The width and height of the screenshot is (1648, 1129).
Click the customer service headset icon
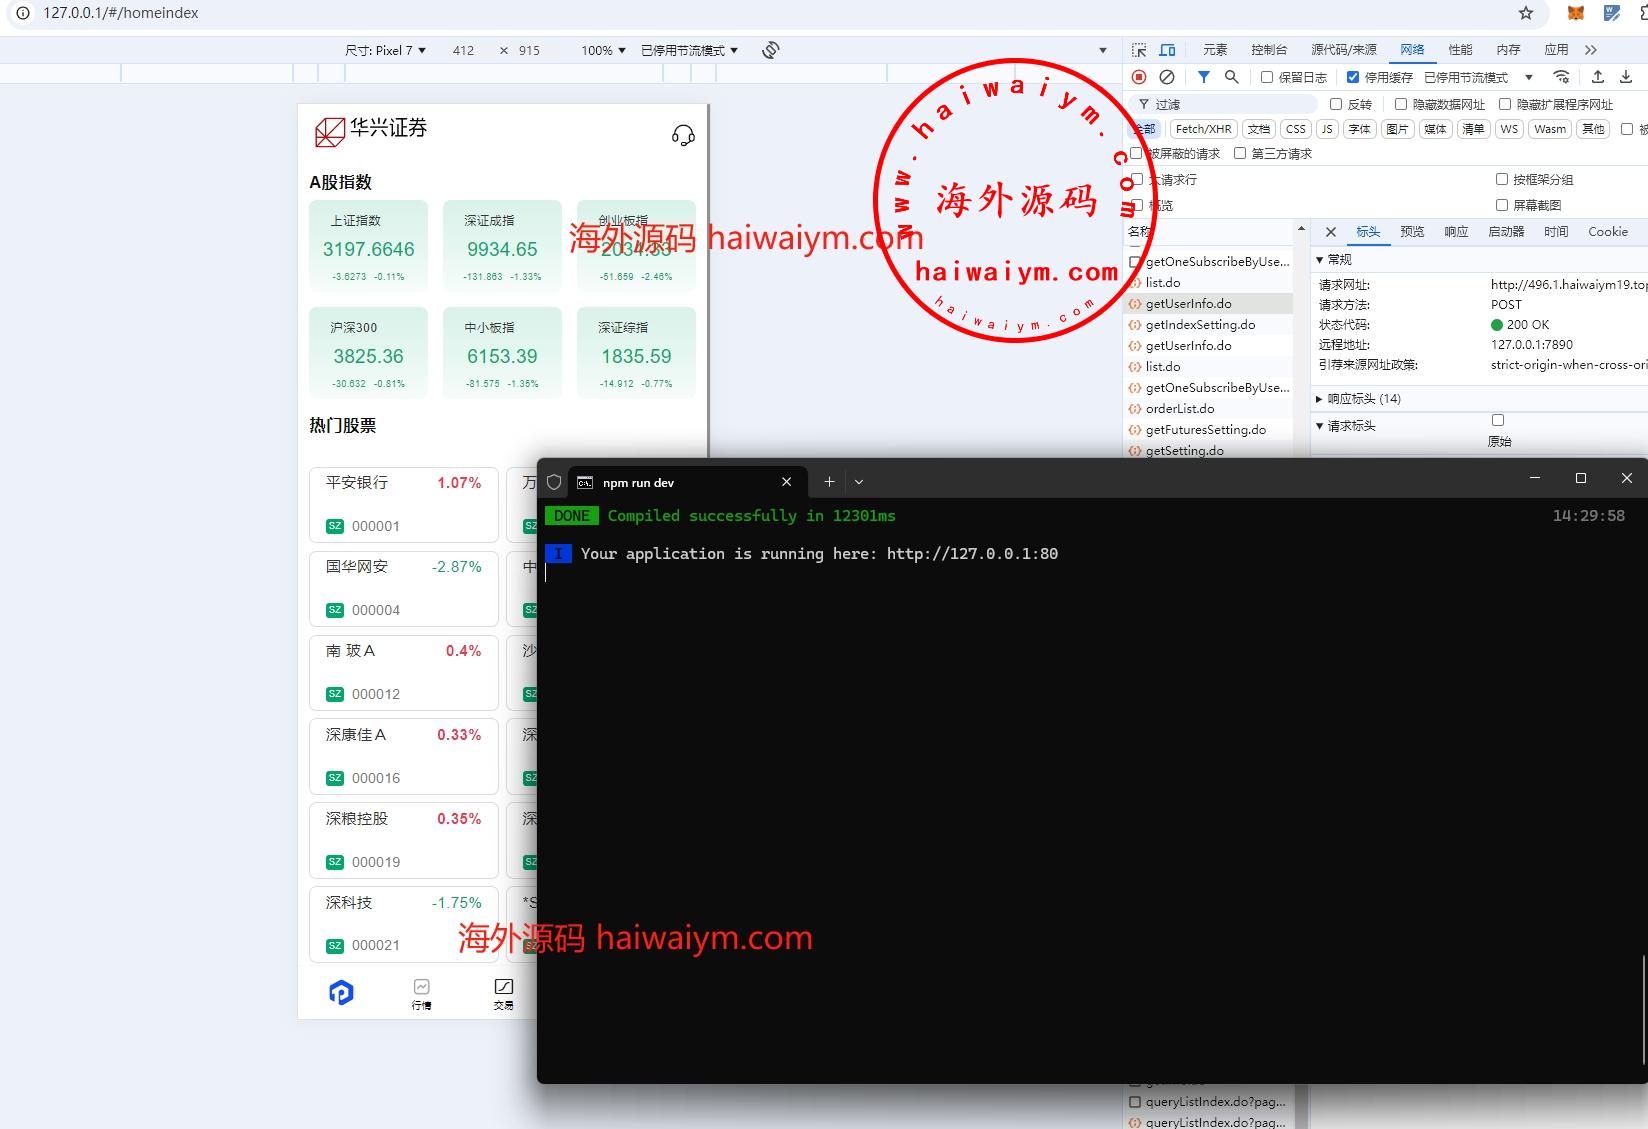pyautogui.click(x=683, y=135)
